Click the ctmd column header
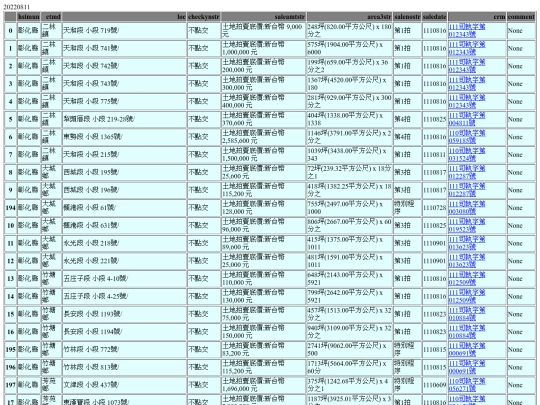This screenshot has height=405, width=540. tap(51, 17)
